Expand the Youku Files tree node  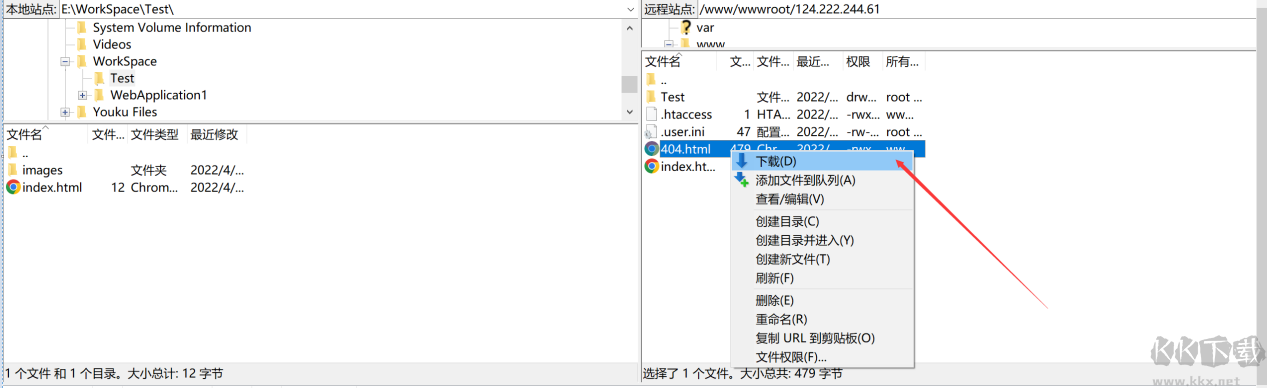click(66, 112)
